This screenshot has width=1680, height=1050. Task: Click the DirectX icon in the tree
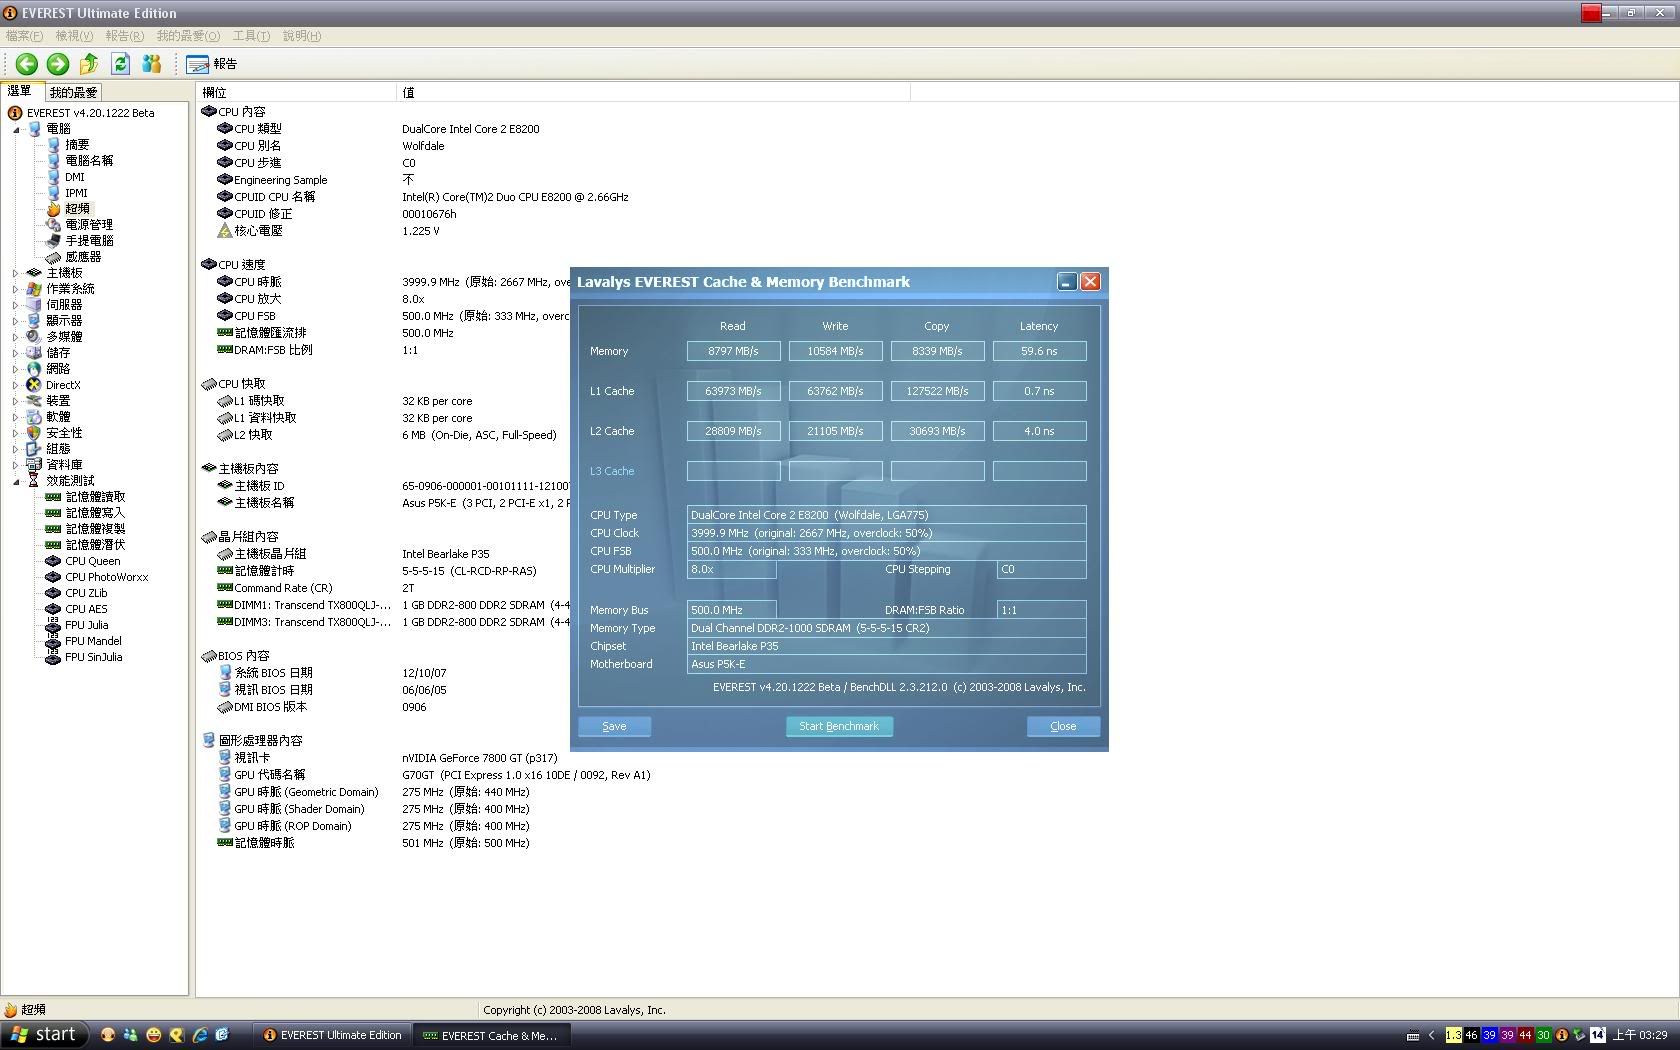click(34, 385)
